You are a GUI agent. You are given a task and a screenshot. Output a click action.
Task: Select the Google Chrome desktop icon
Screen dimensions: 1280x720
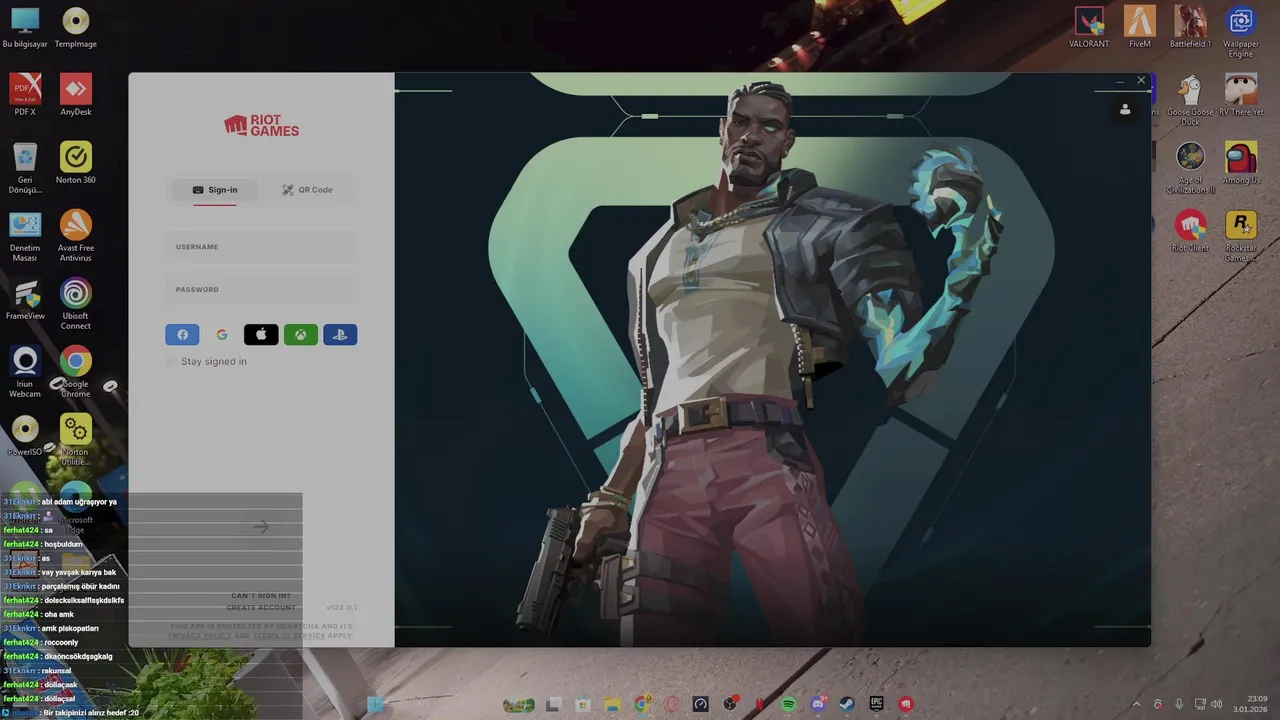pyautogui.click(x=76, y=371)
